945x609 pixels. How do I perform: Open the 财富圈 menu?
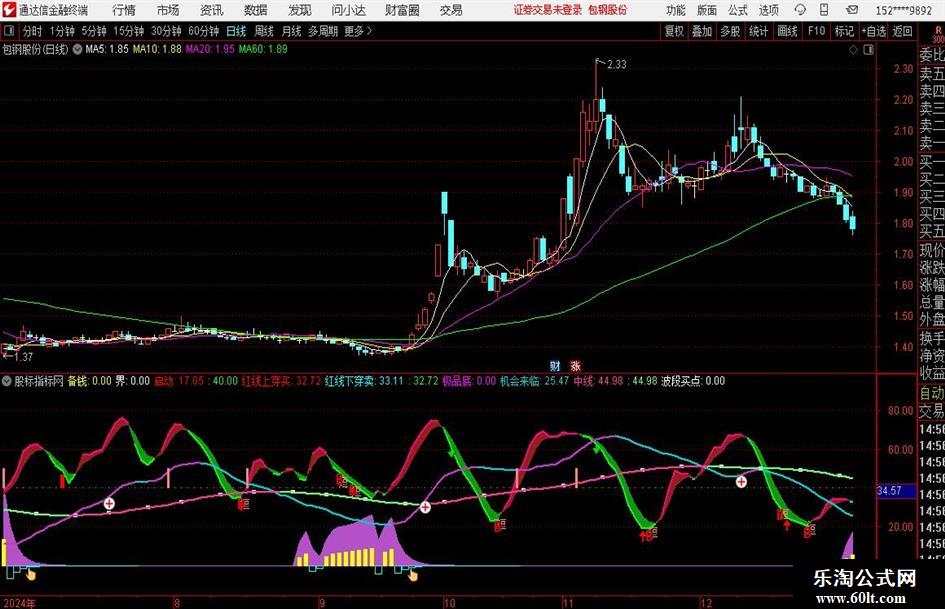(x=402, y=10)
